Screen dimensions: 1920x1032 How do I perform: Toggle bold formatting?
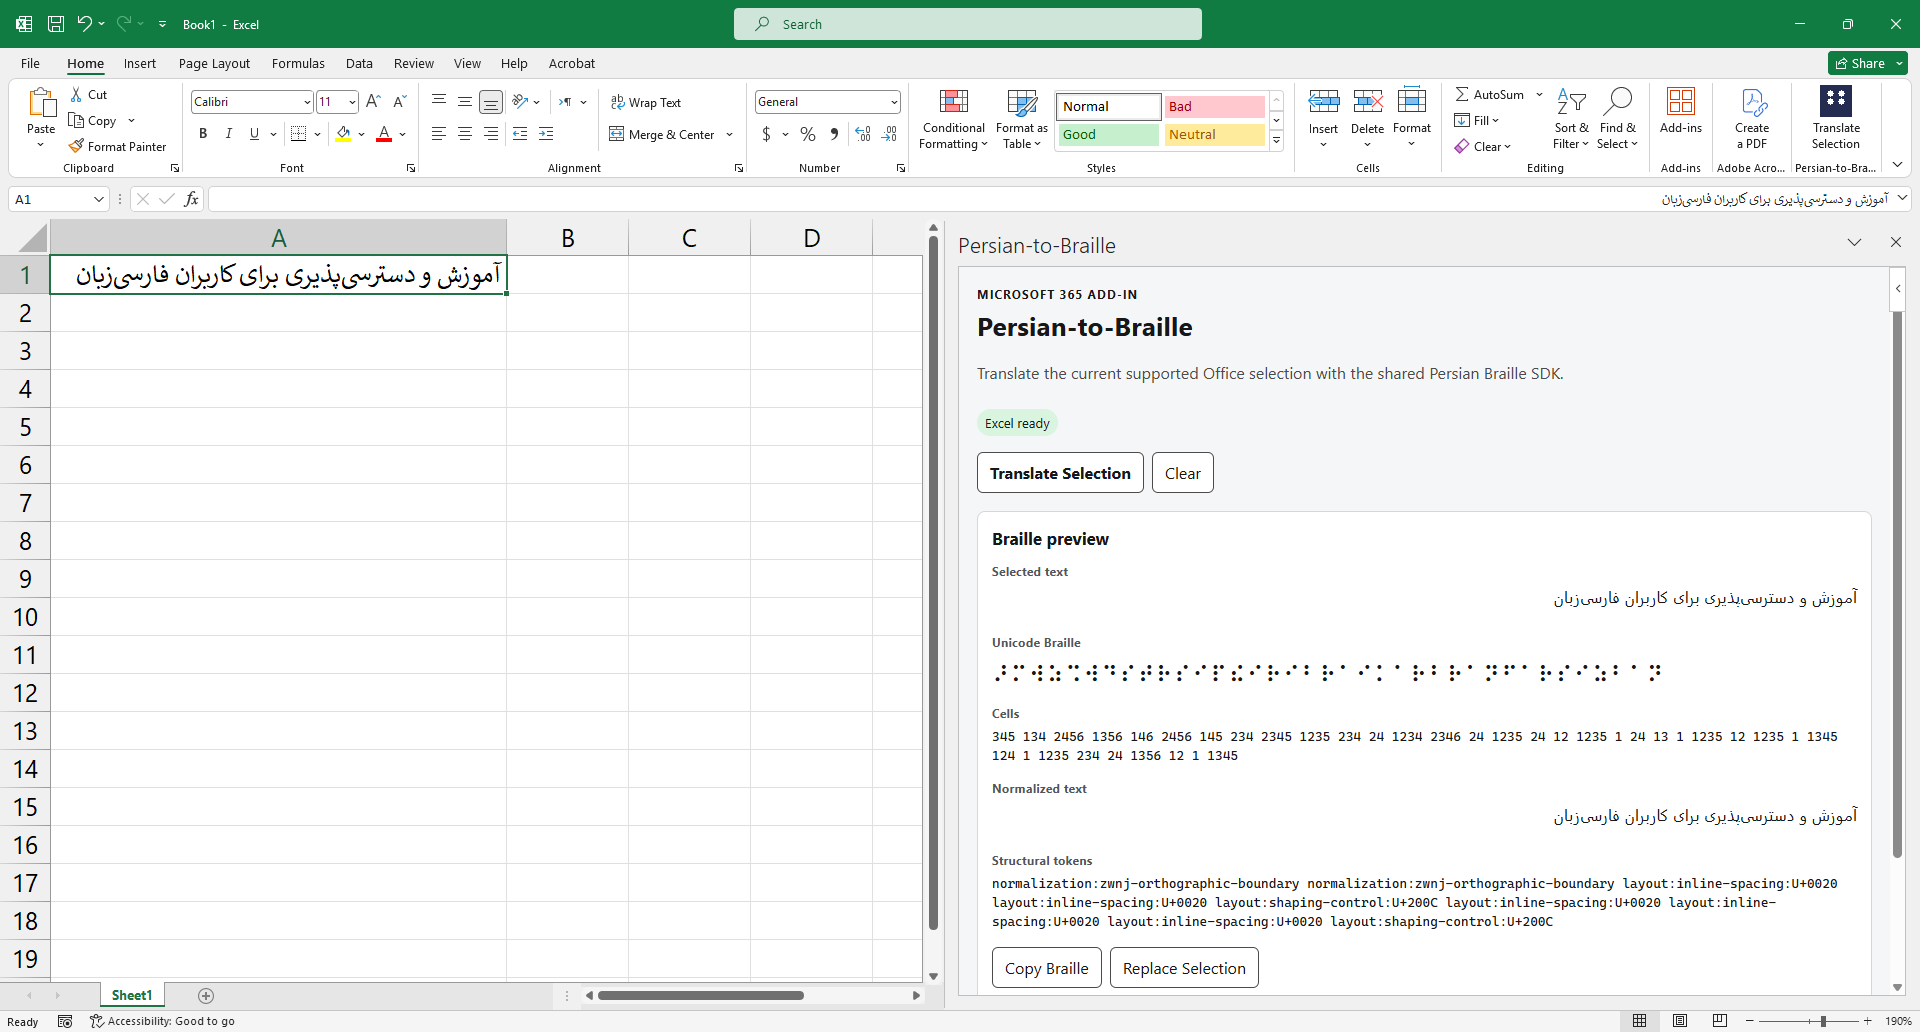coord(203,133)
